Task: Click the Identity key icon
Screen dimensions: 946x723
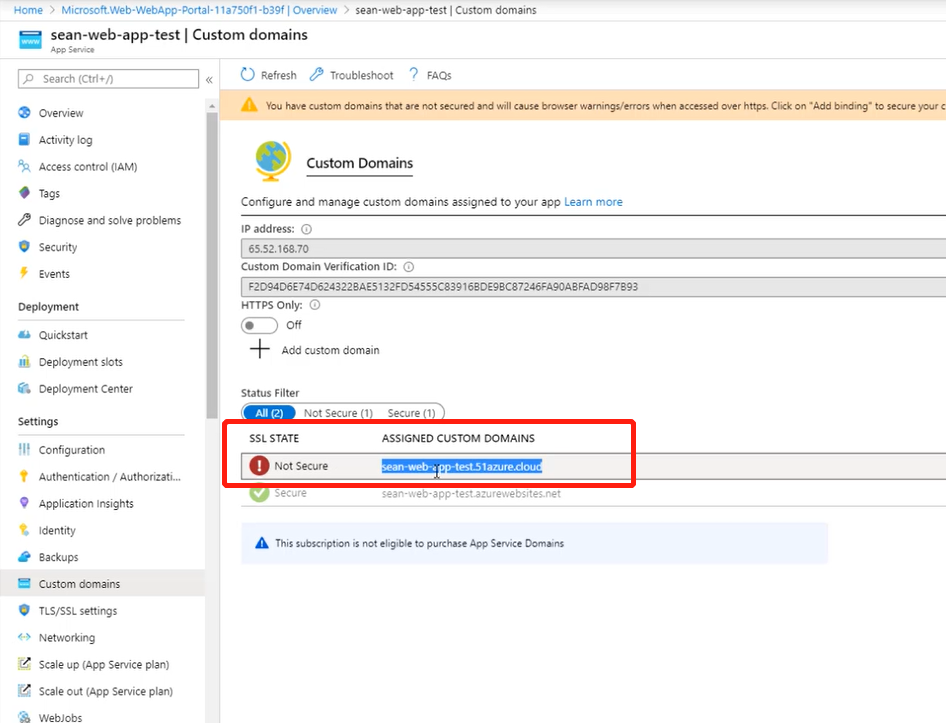Action: tap(24, 530)
